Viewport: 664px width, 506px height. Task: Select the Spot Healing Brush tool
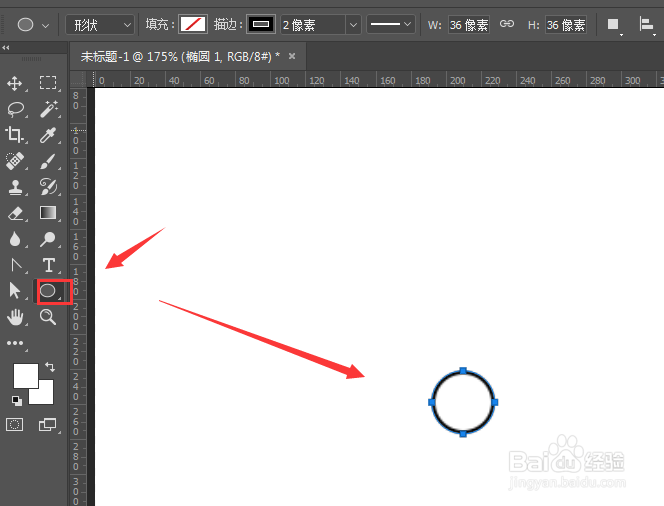tap(15, 161)
